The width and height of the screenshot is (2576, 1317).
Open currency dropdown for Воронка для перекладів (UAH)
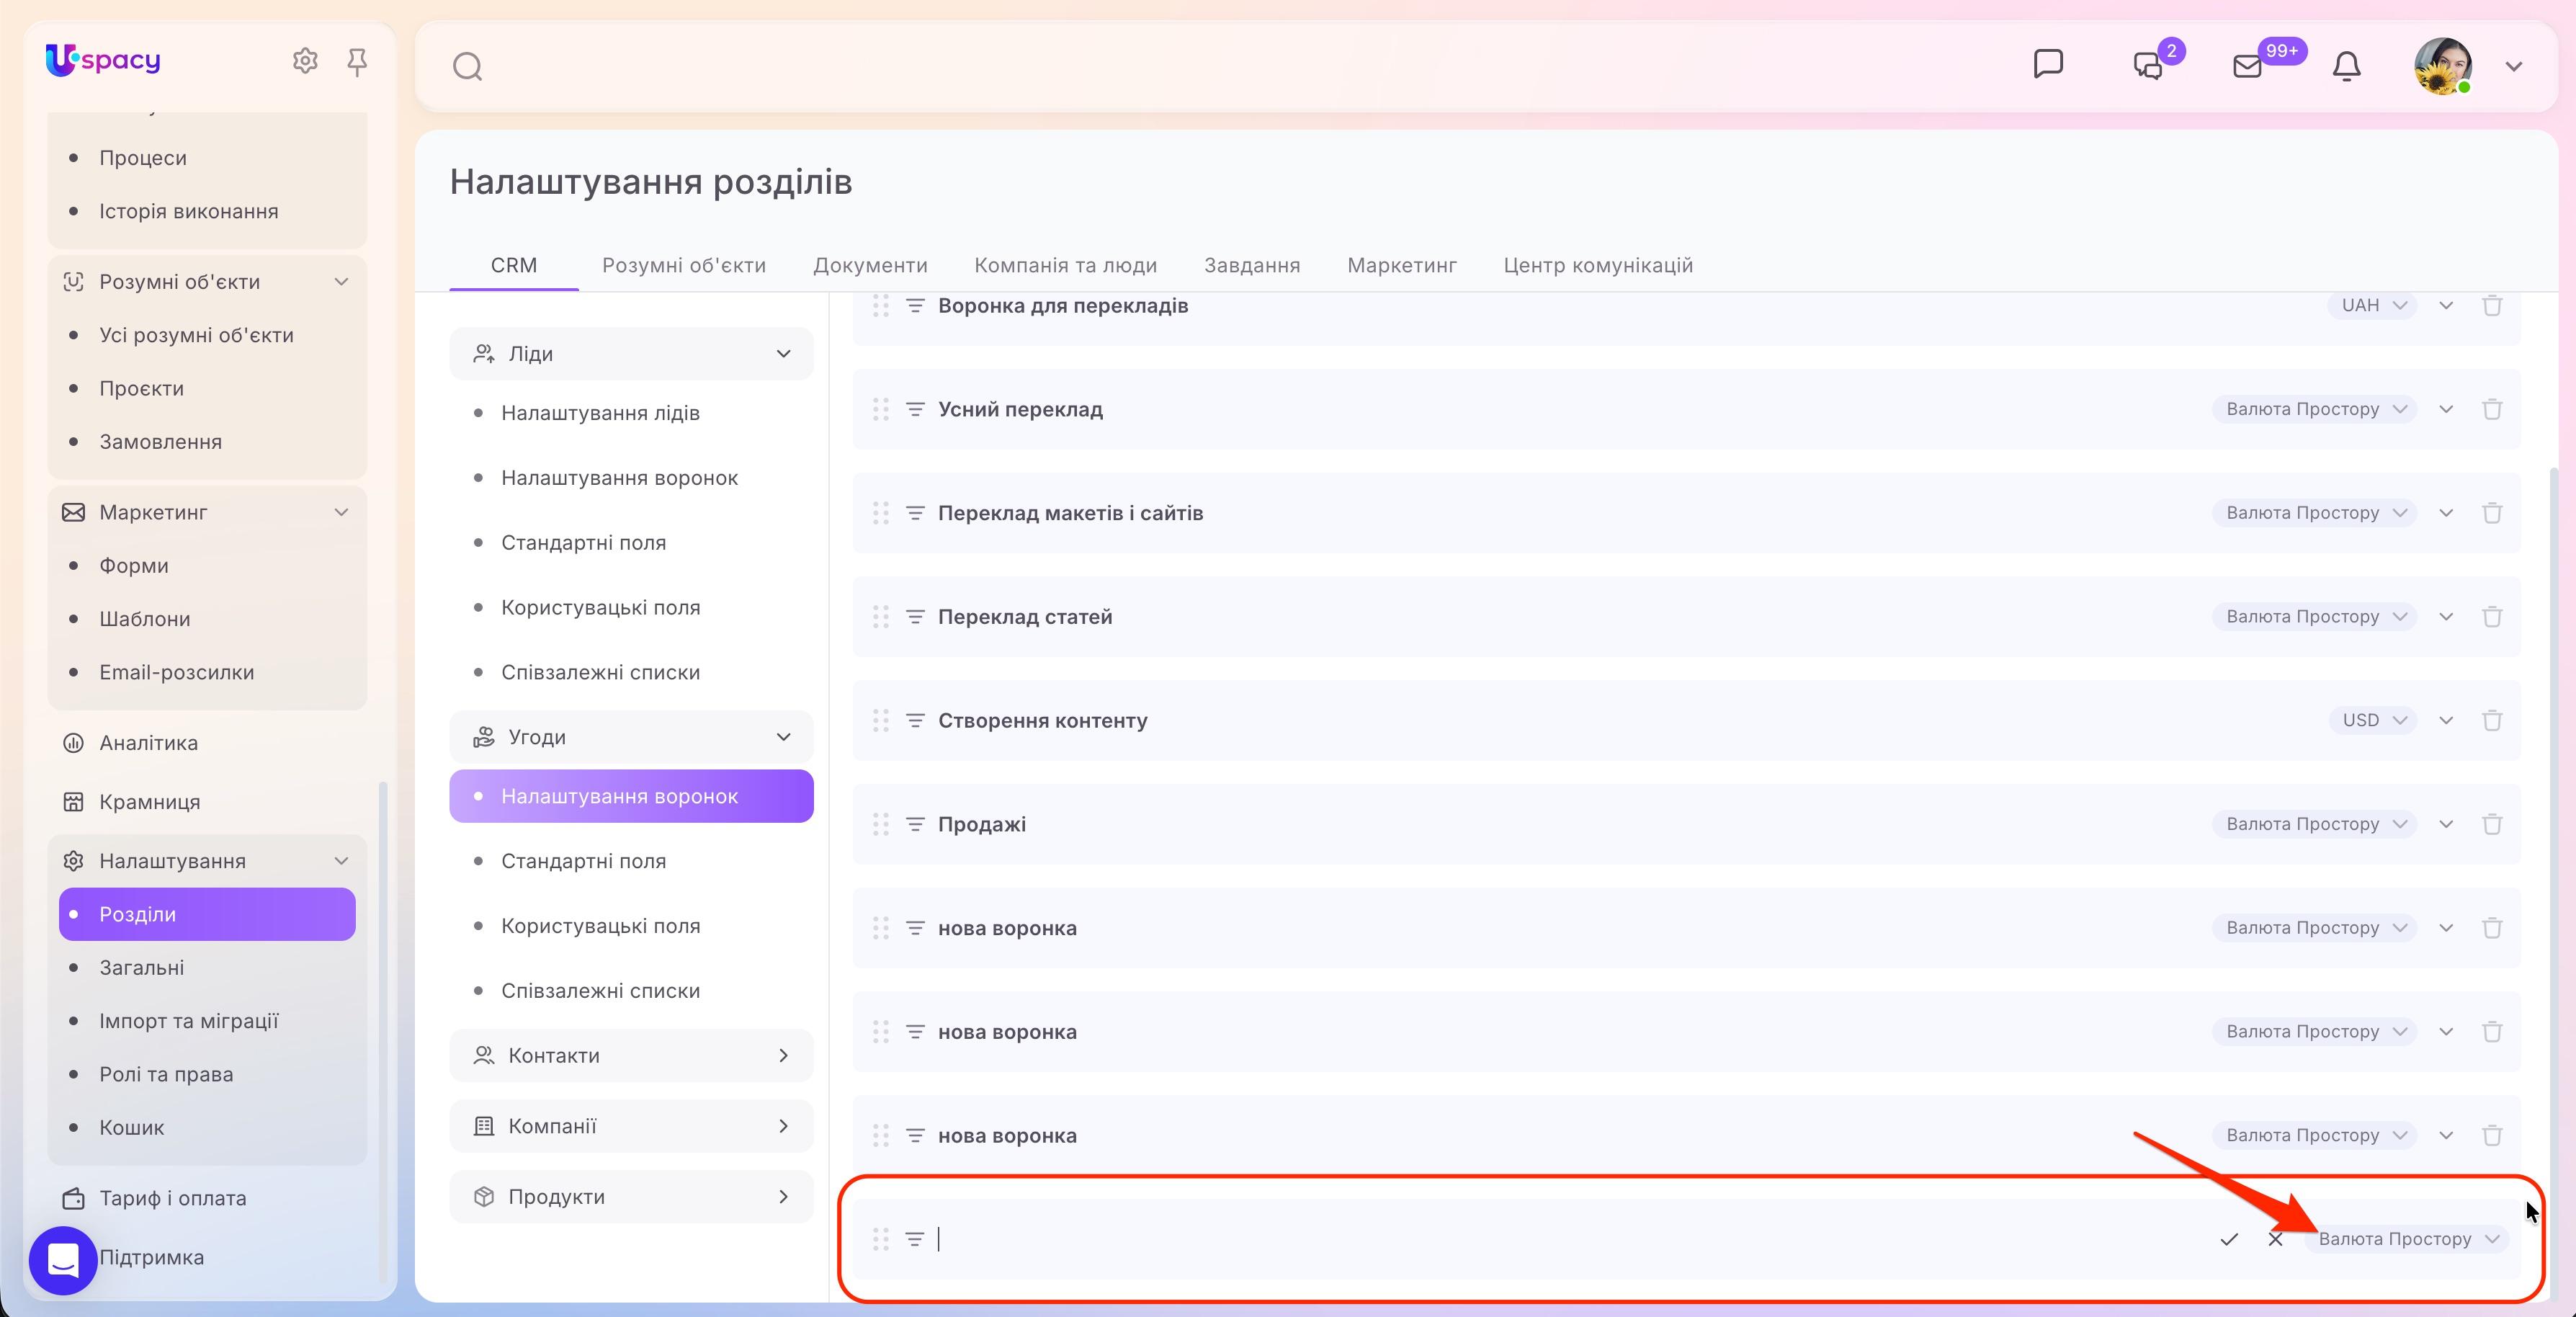tap(2372, 305)
